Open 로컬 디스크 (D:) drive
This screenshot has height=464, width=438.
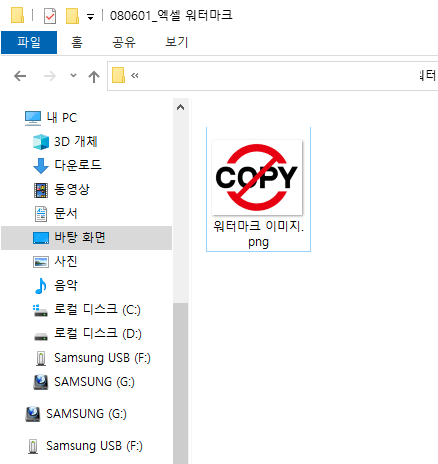point(98,334)
